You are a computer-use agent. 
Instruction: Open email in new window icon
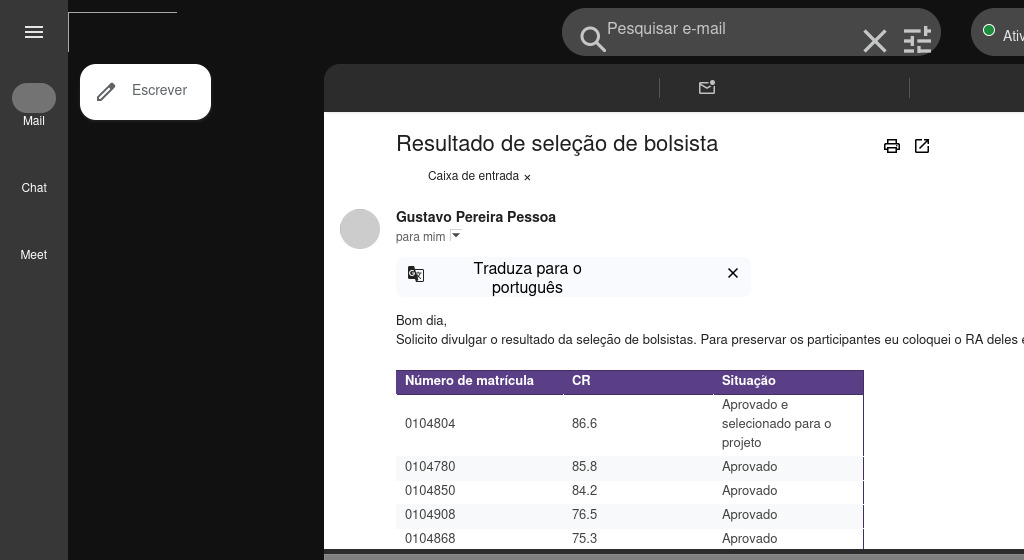[x=922, y=146]
